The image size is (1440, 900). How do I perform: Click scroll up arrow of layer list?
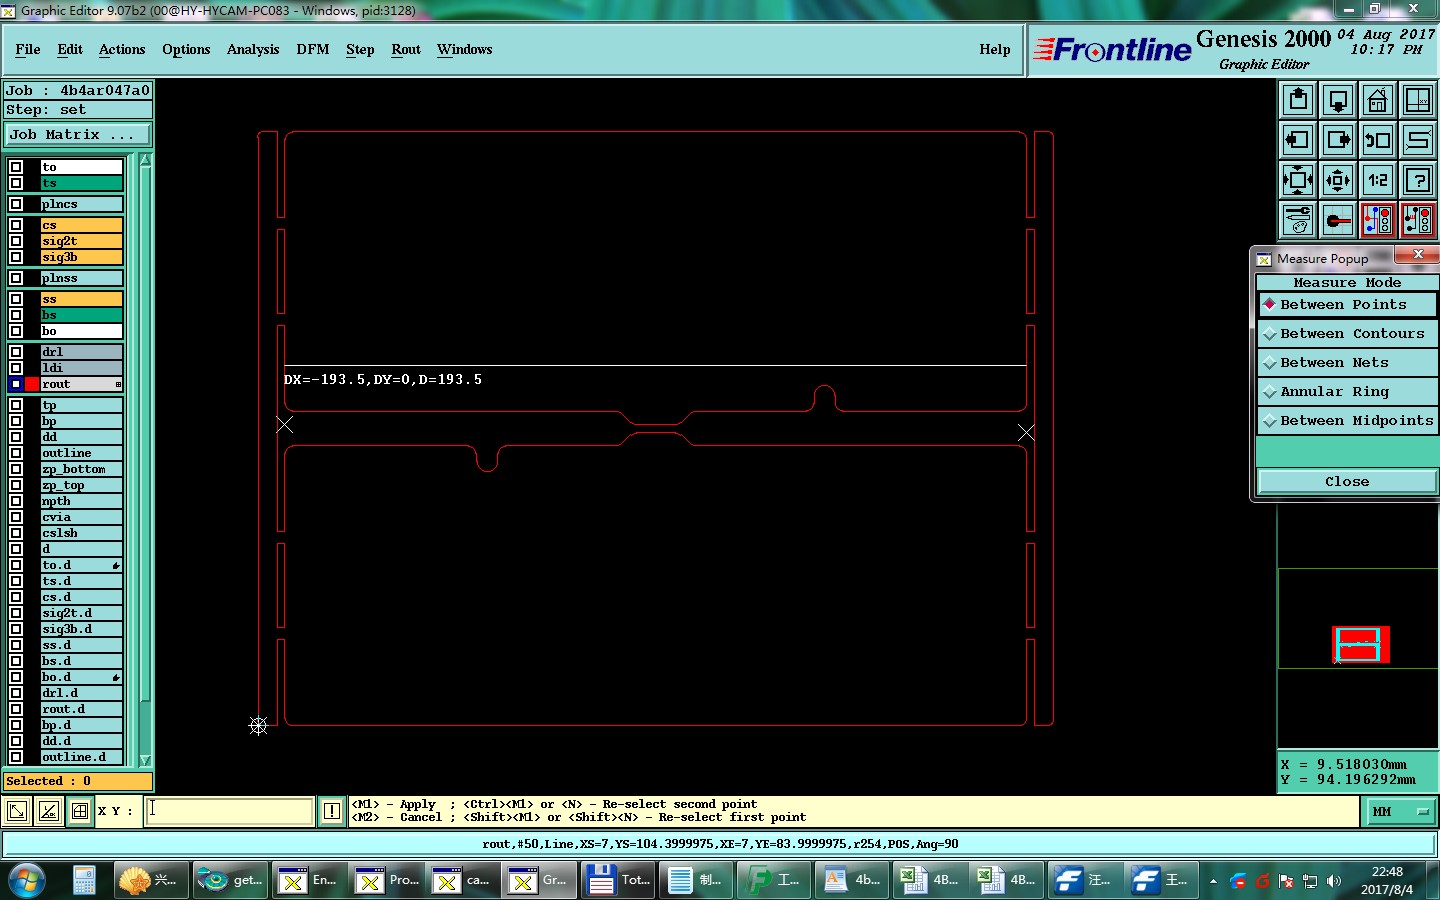click(x=145, y=160)
